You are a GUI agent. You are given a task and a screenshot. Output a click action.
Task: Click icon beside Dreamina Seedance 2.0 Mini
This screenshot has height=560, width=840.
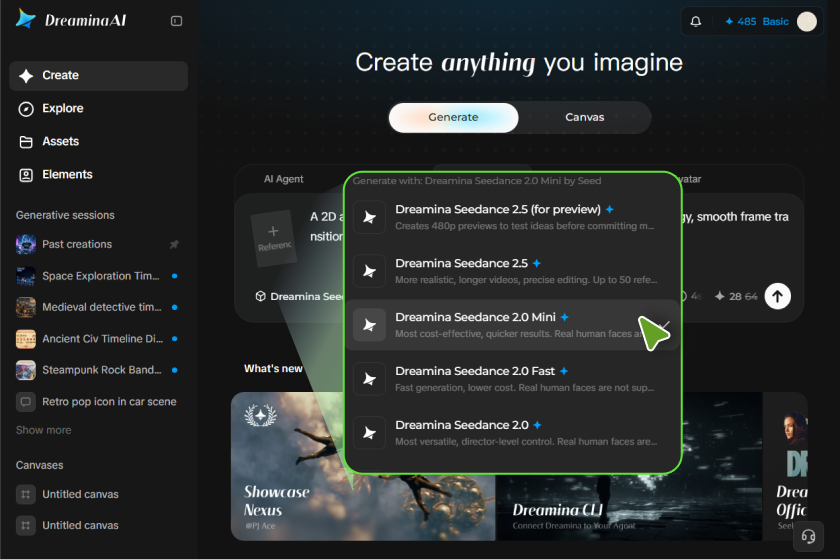[370, 325]
